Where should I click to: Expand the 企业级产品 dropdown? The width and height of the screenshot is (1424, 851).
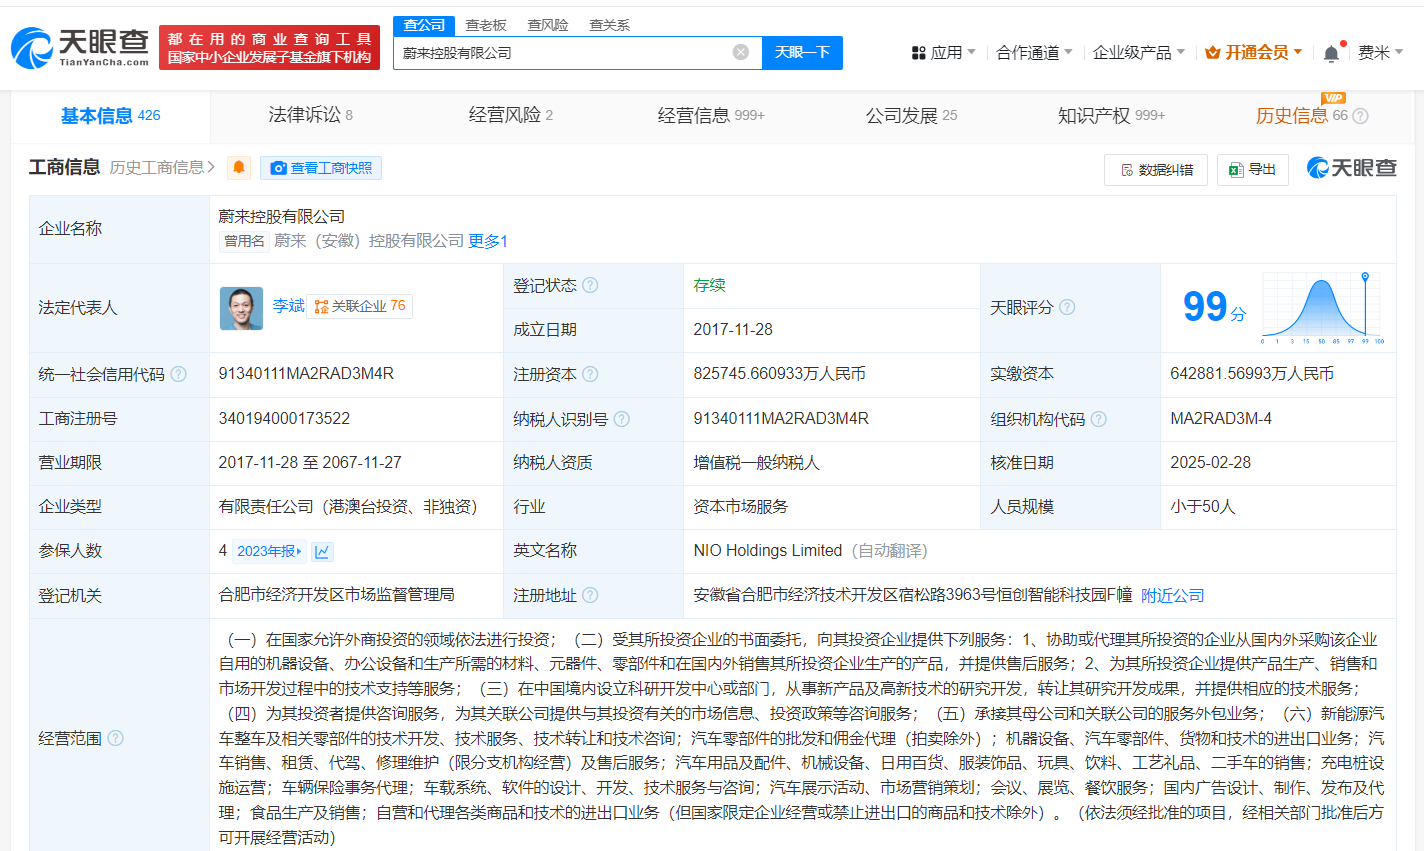click(1138, 52)
